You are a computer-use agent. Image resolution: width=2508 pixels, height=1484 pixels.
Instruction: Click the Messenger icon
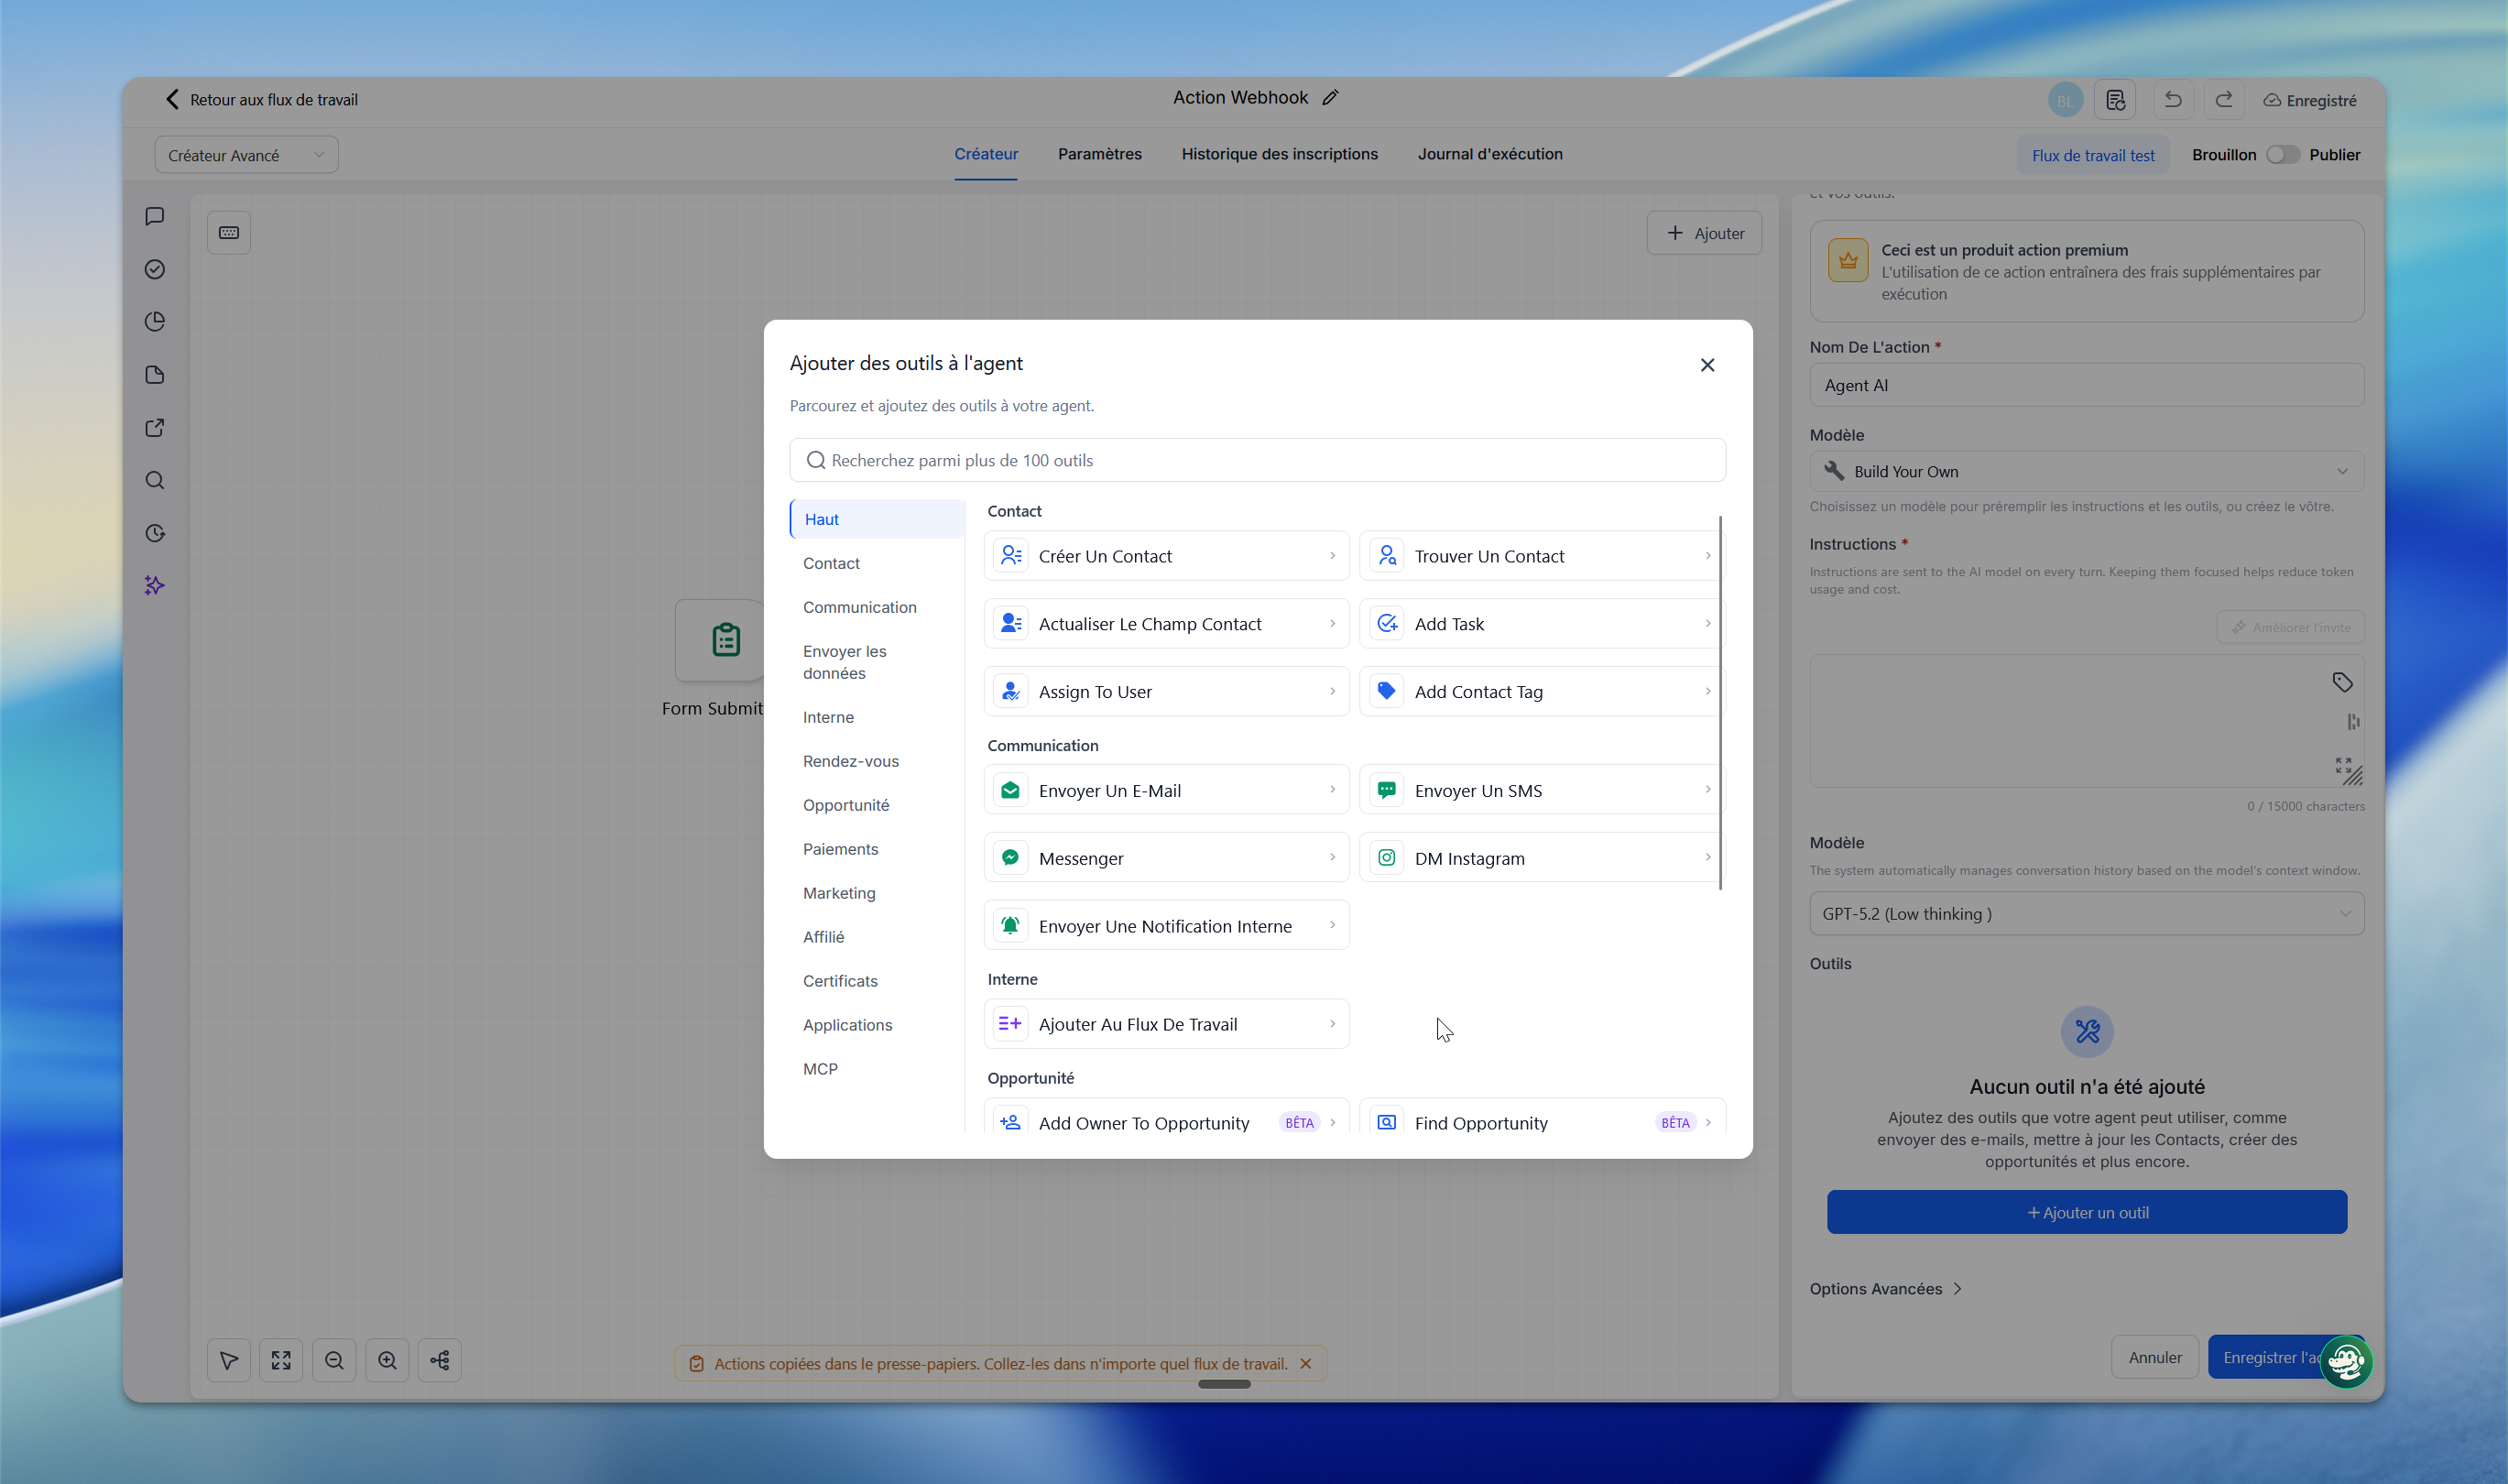click(1011, 858)
